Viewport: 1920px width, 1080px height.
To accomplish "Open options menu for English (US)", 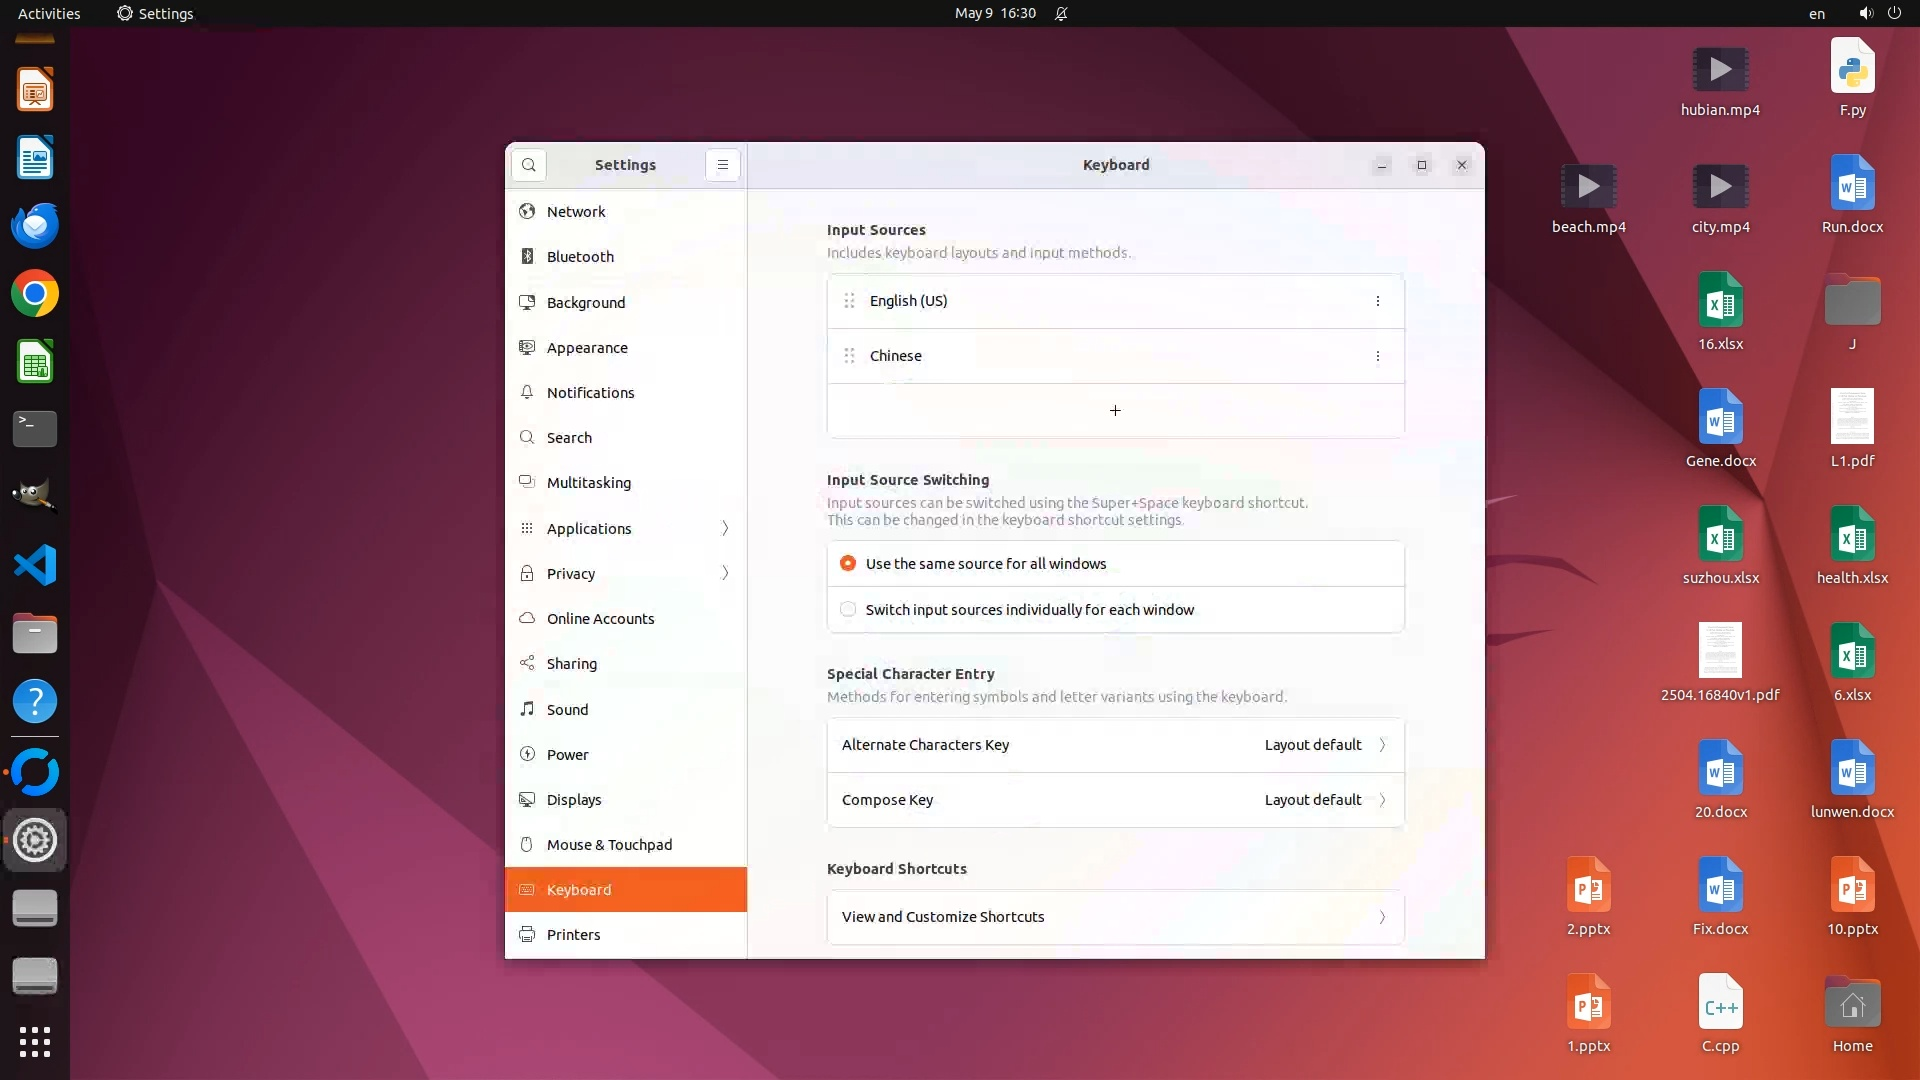I will point(1377,301).
